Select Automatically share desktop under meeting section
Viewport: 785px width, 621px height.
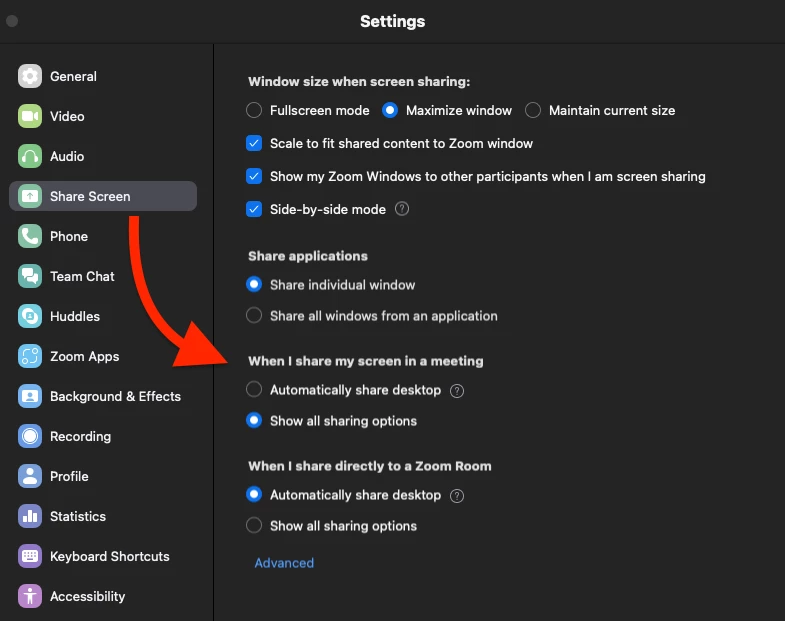pyautogui.click(x=254, y=389)
